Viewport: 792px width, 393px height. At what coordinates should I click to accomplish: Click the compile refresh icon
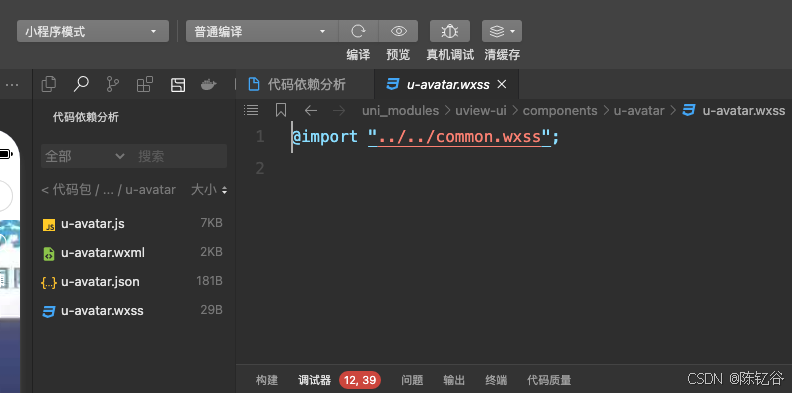(x=358, y=31)
